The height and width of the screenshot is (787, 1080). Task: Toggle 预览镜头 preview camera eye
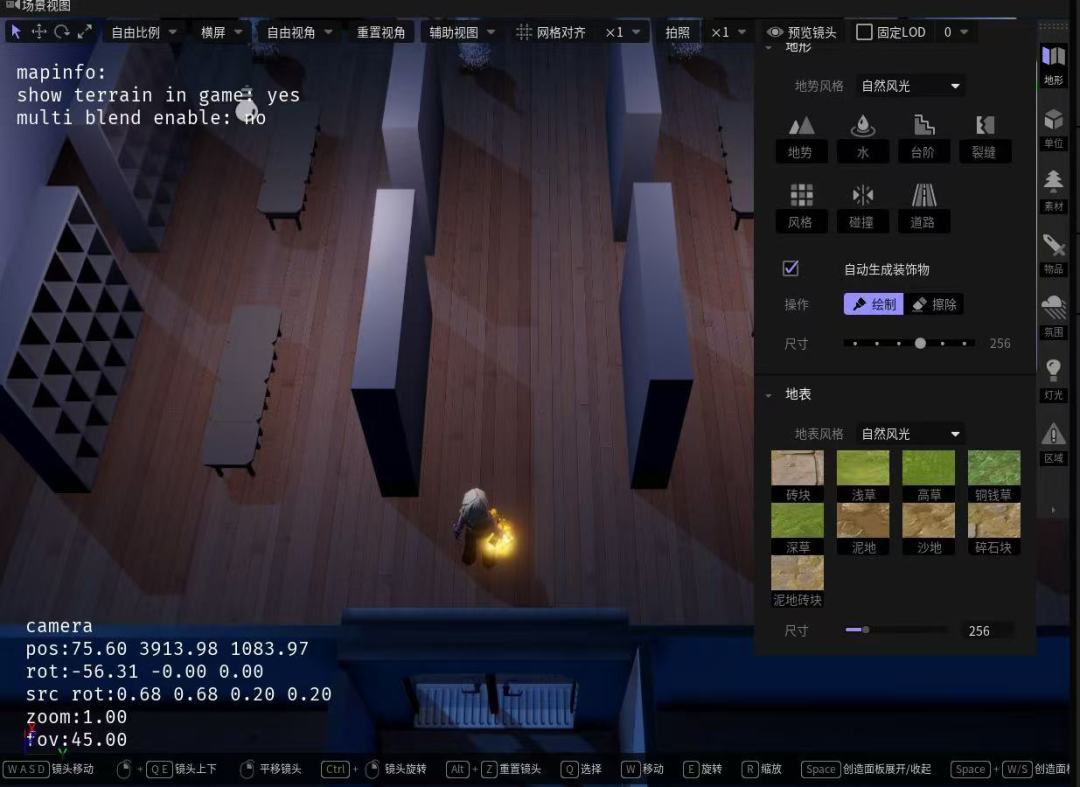774,32
